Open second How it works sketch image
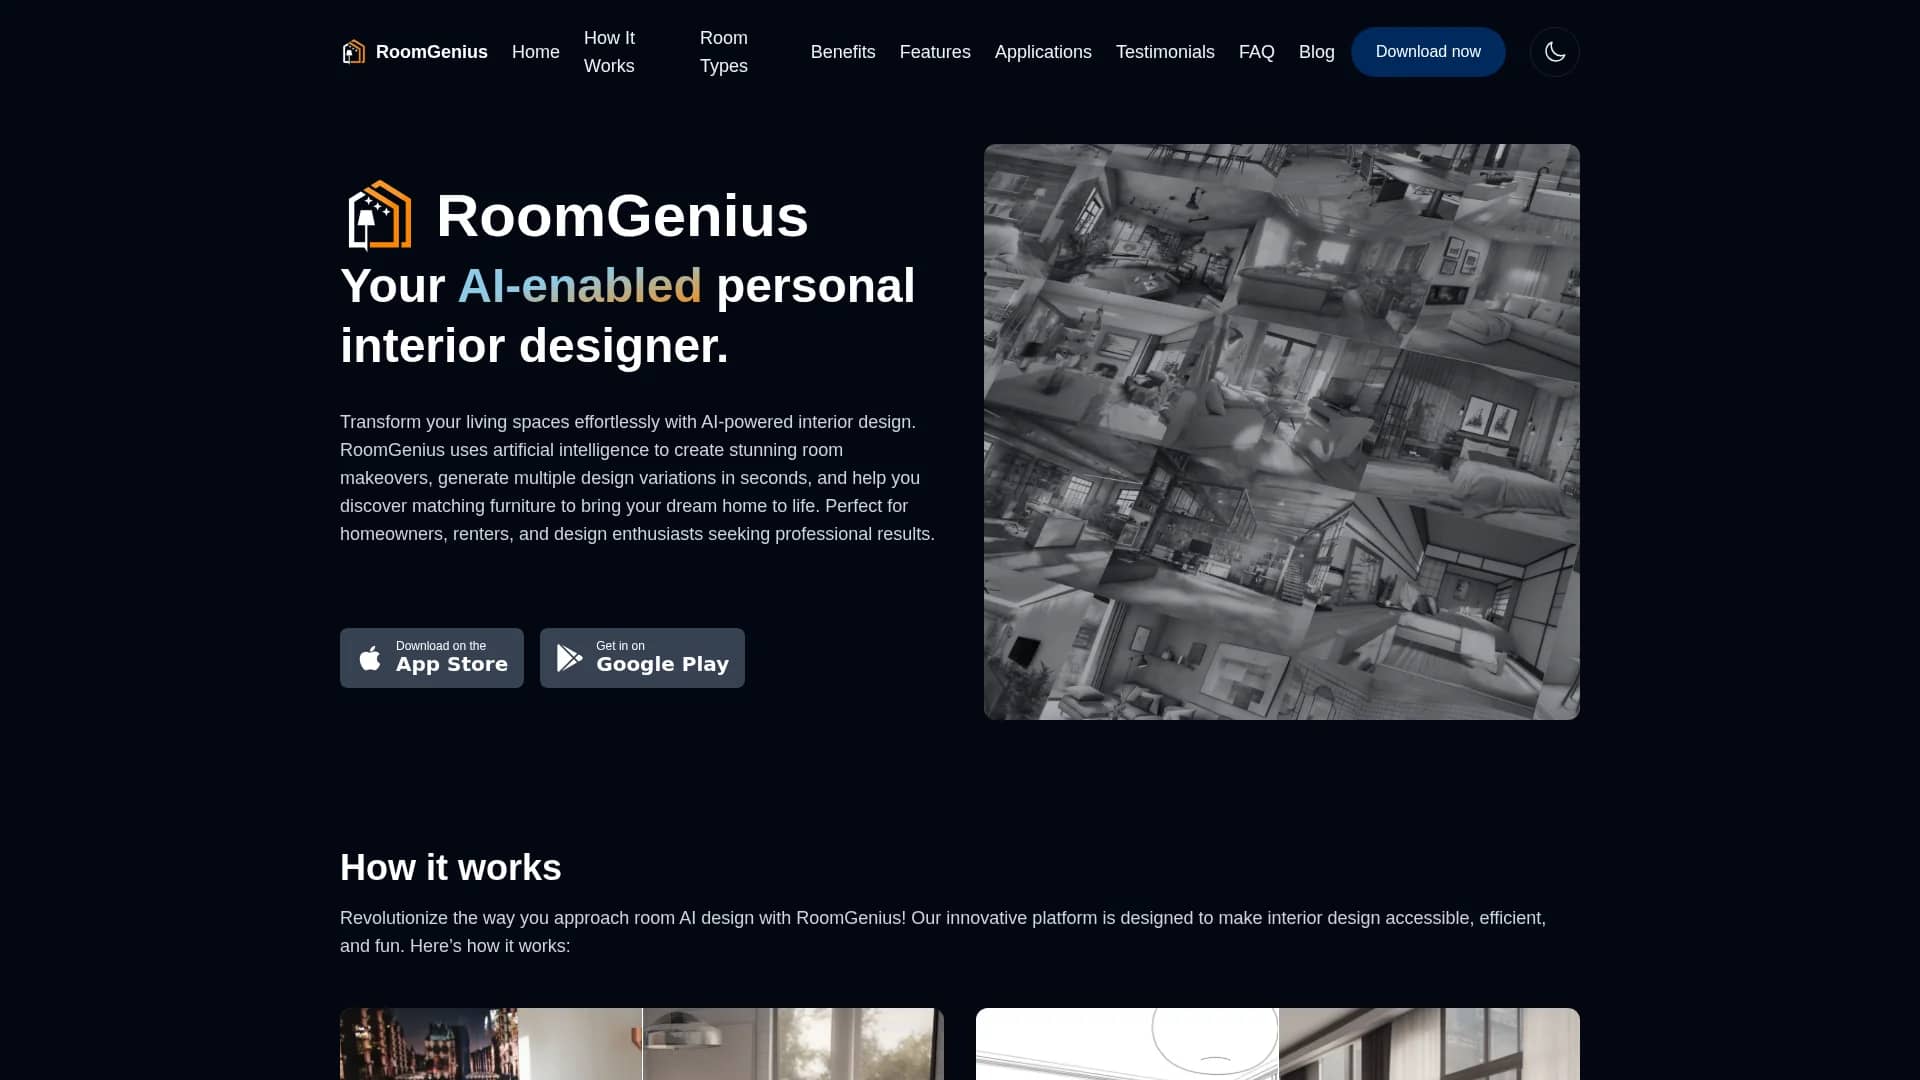Image resolution: width=1920 pixels, height=1080 pixels. [x=1278, y=1044]
